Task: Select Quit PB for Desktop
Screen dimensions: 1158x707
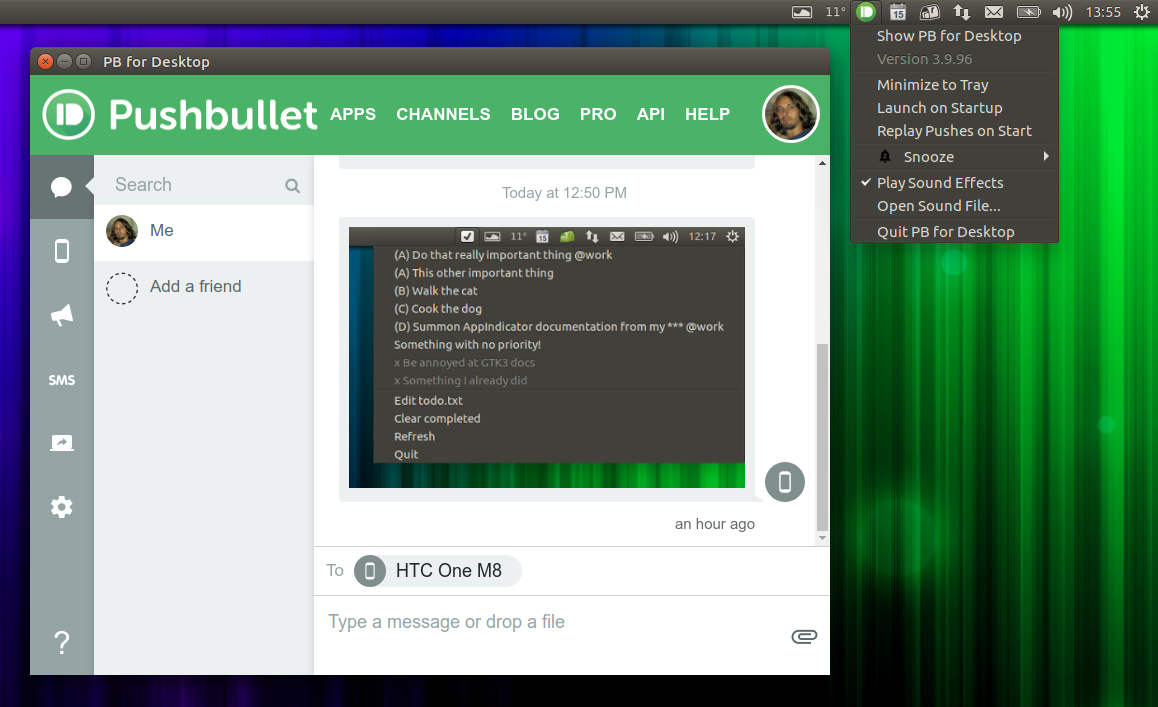Action: click(x=955, y=232)
